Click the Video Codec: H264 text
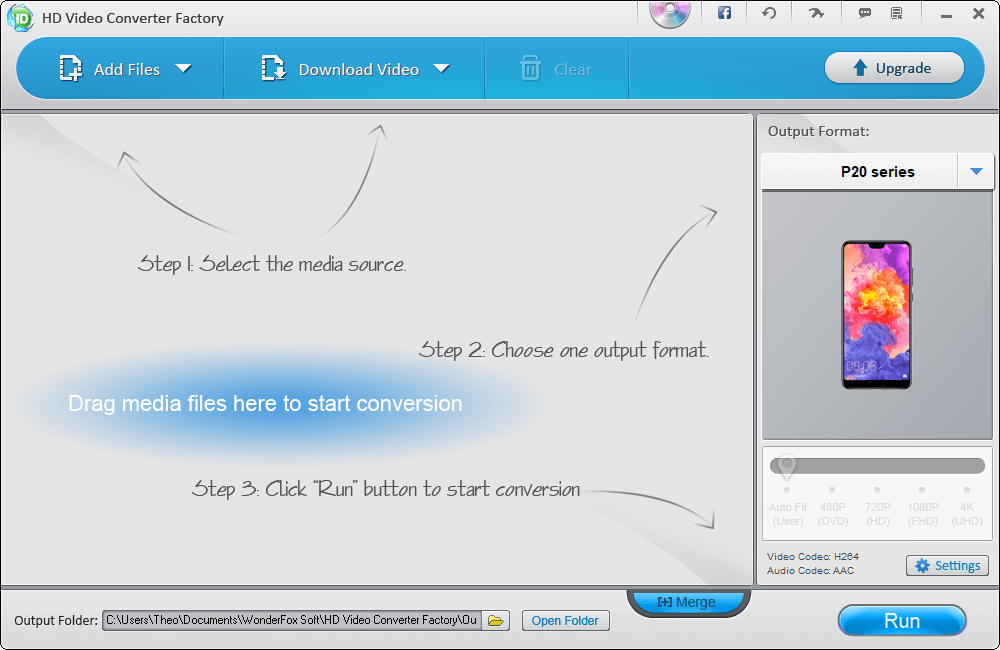Image resolution: width=1000 pixels, height=650 pixels. (812, 556)
